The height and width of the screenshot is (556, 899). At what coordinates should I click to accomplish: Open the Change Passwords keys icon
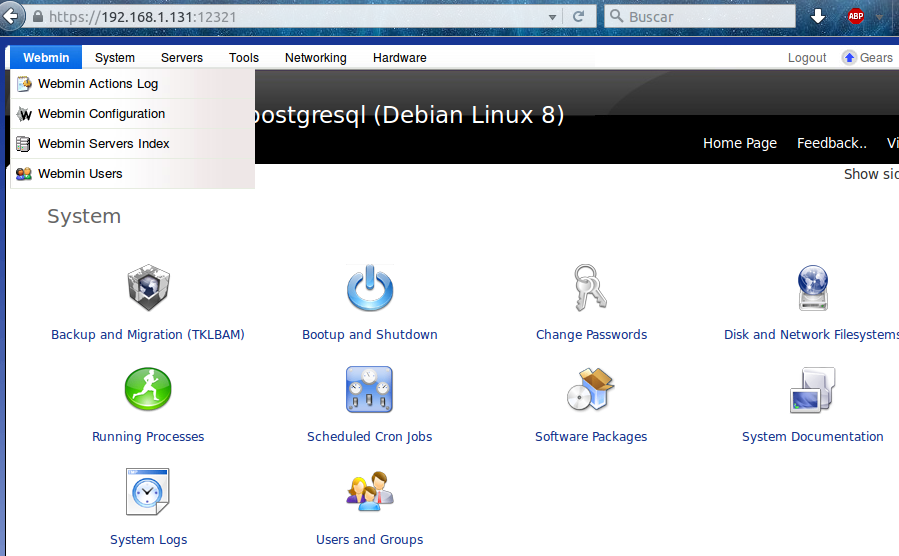pos(591,289)
